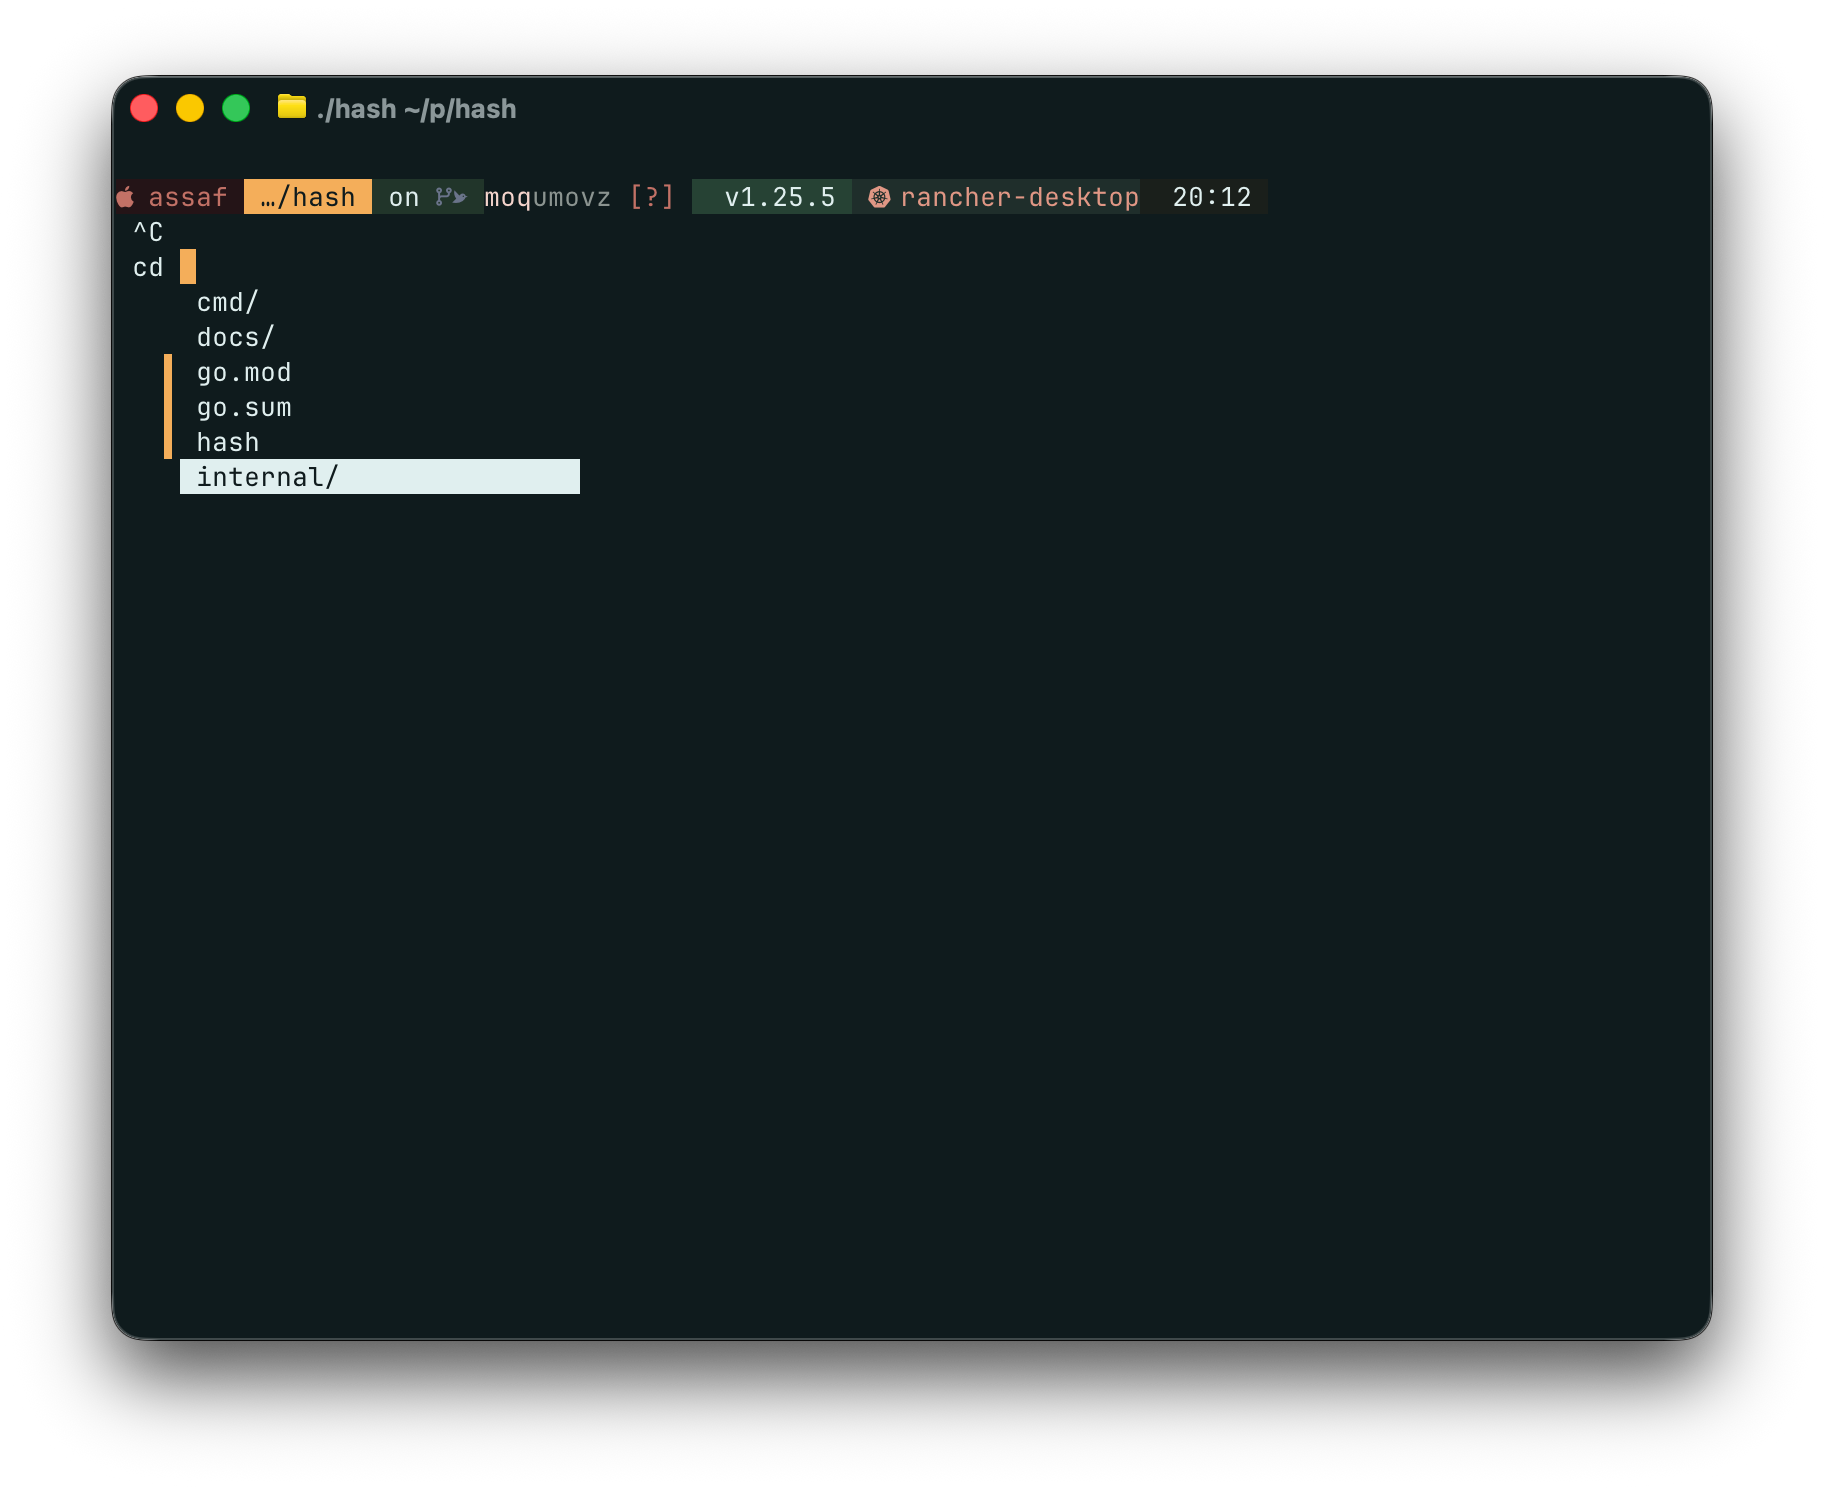Expand the …/hash path segment
1824x1488 pixels.
pyautogui.click(x=307, y=197)
